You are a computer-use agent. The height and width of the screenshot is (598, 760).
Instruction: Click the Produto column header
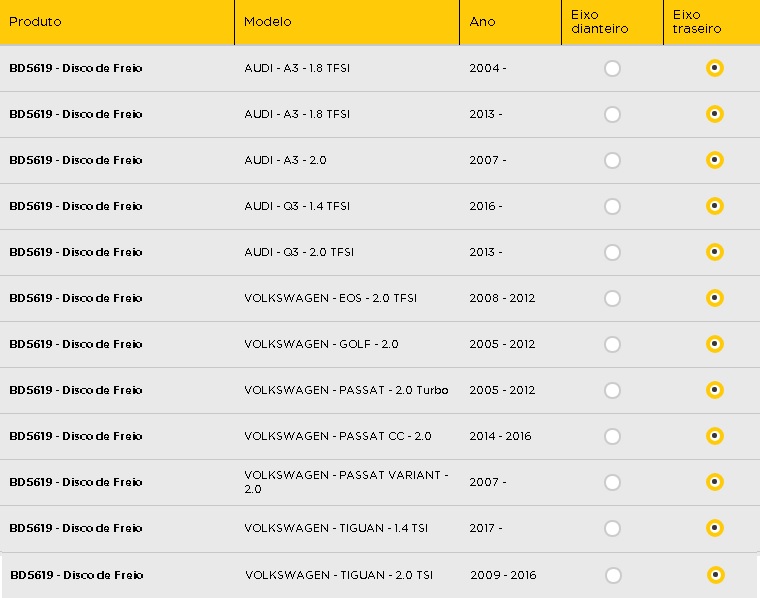[35, 22]
